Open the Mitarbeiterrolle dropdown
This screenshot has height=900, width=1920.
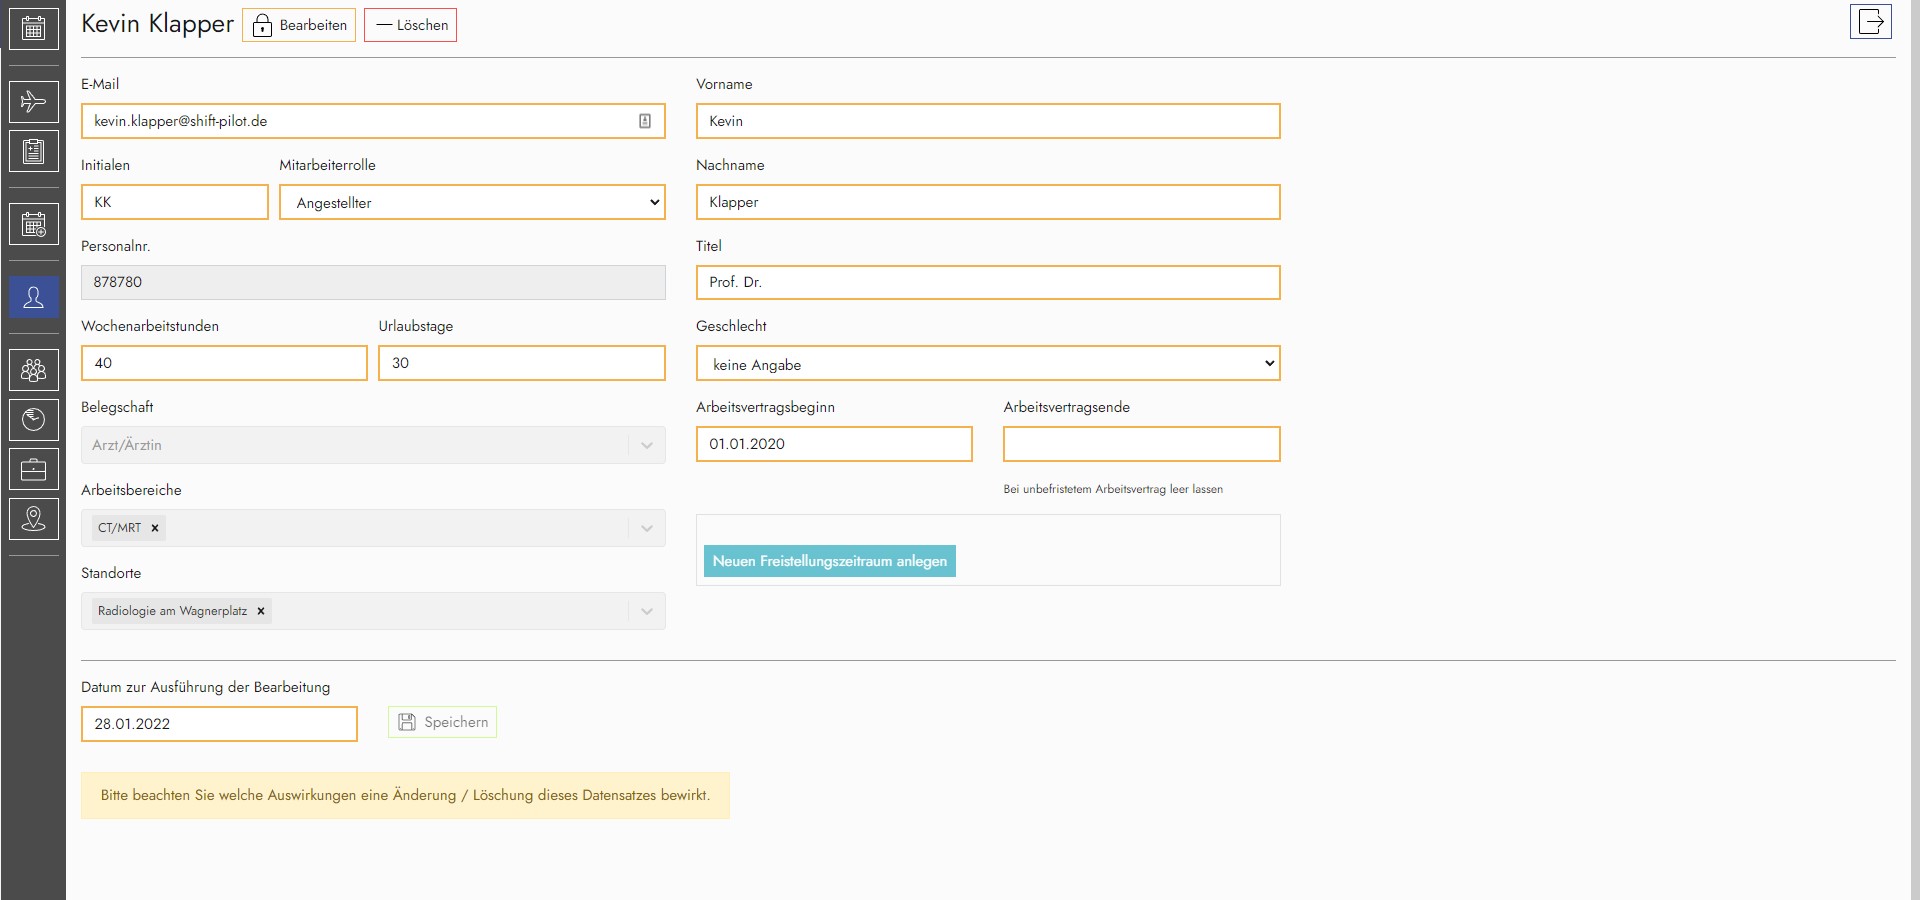[472, 202]
